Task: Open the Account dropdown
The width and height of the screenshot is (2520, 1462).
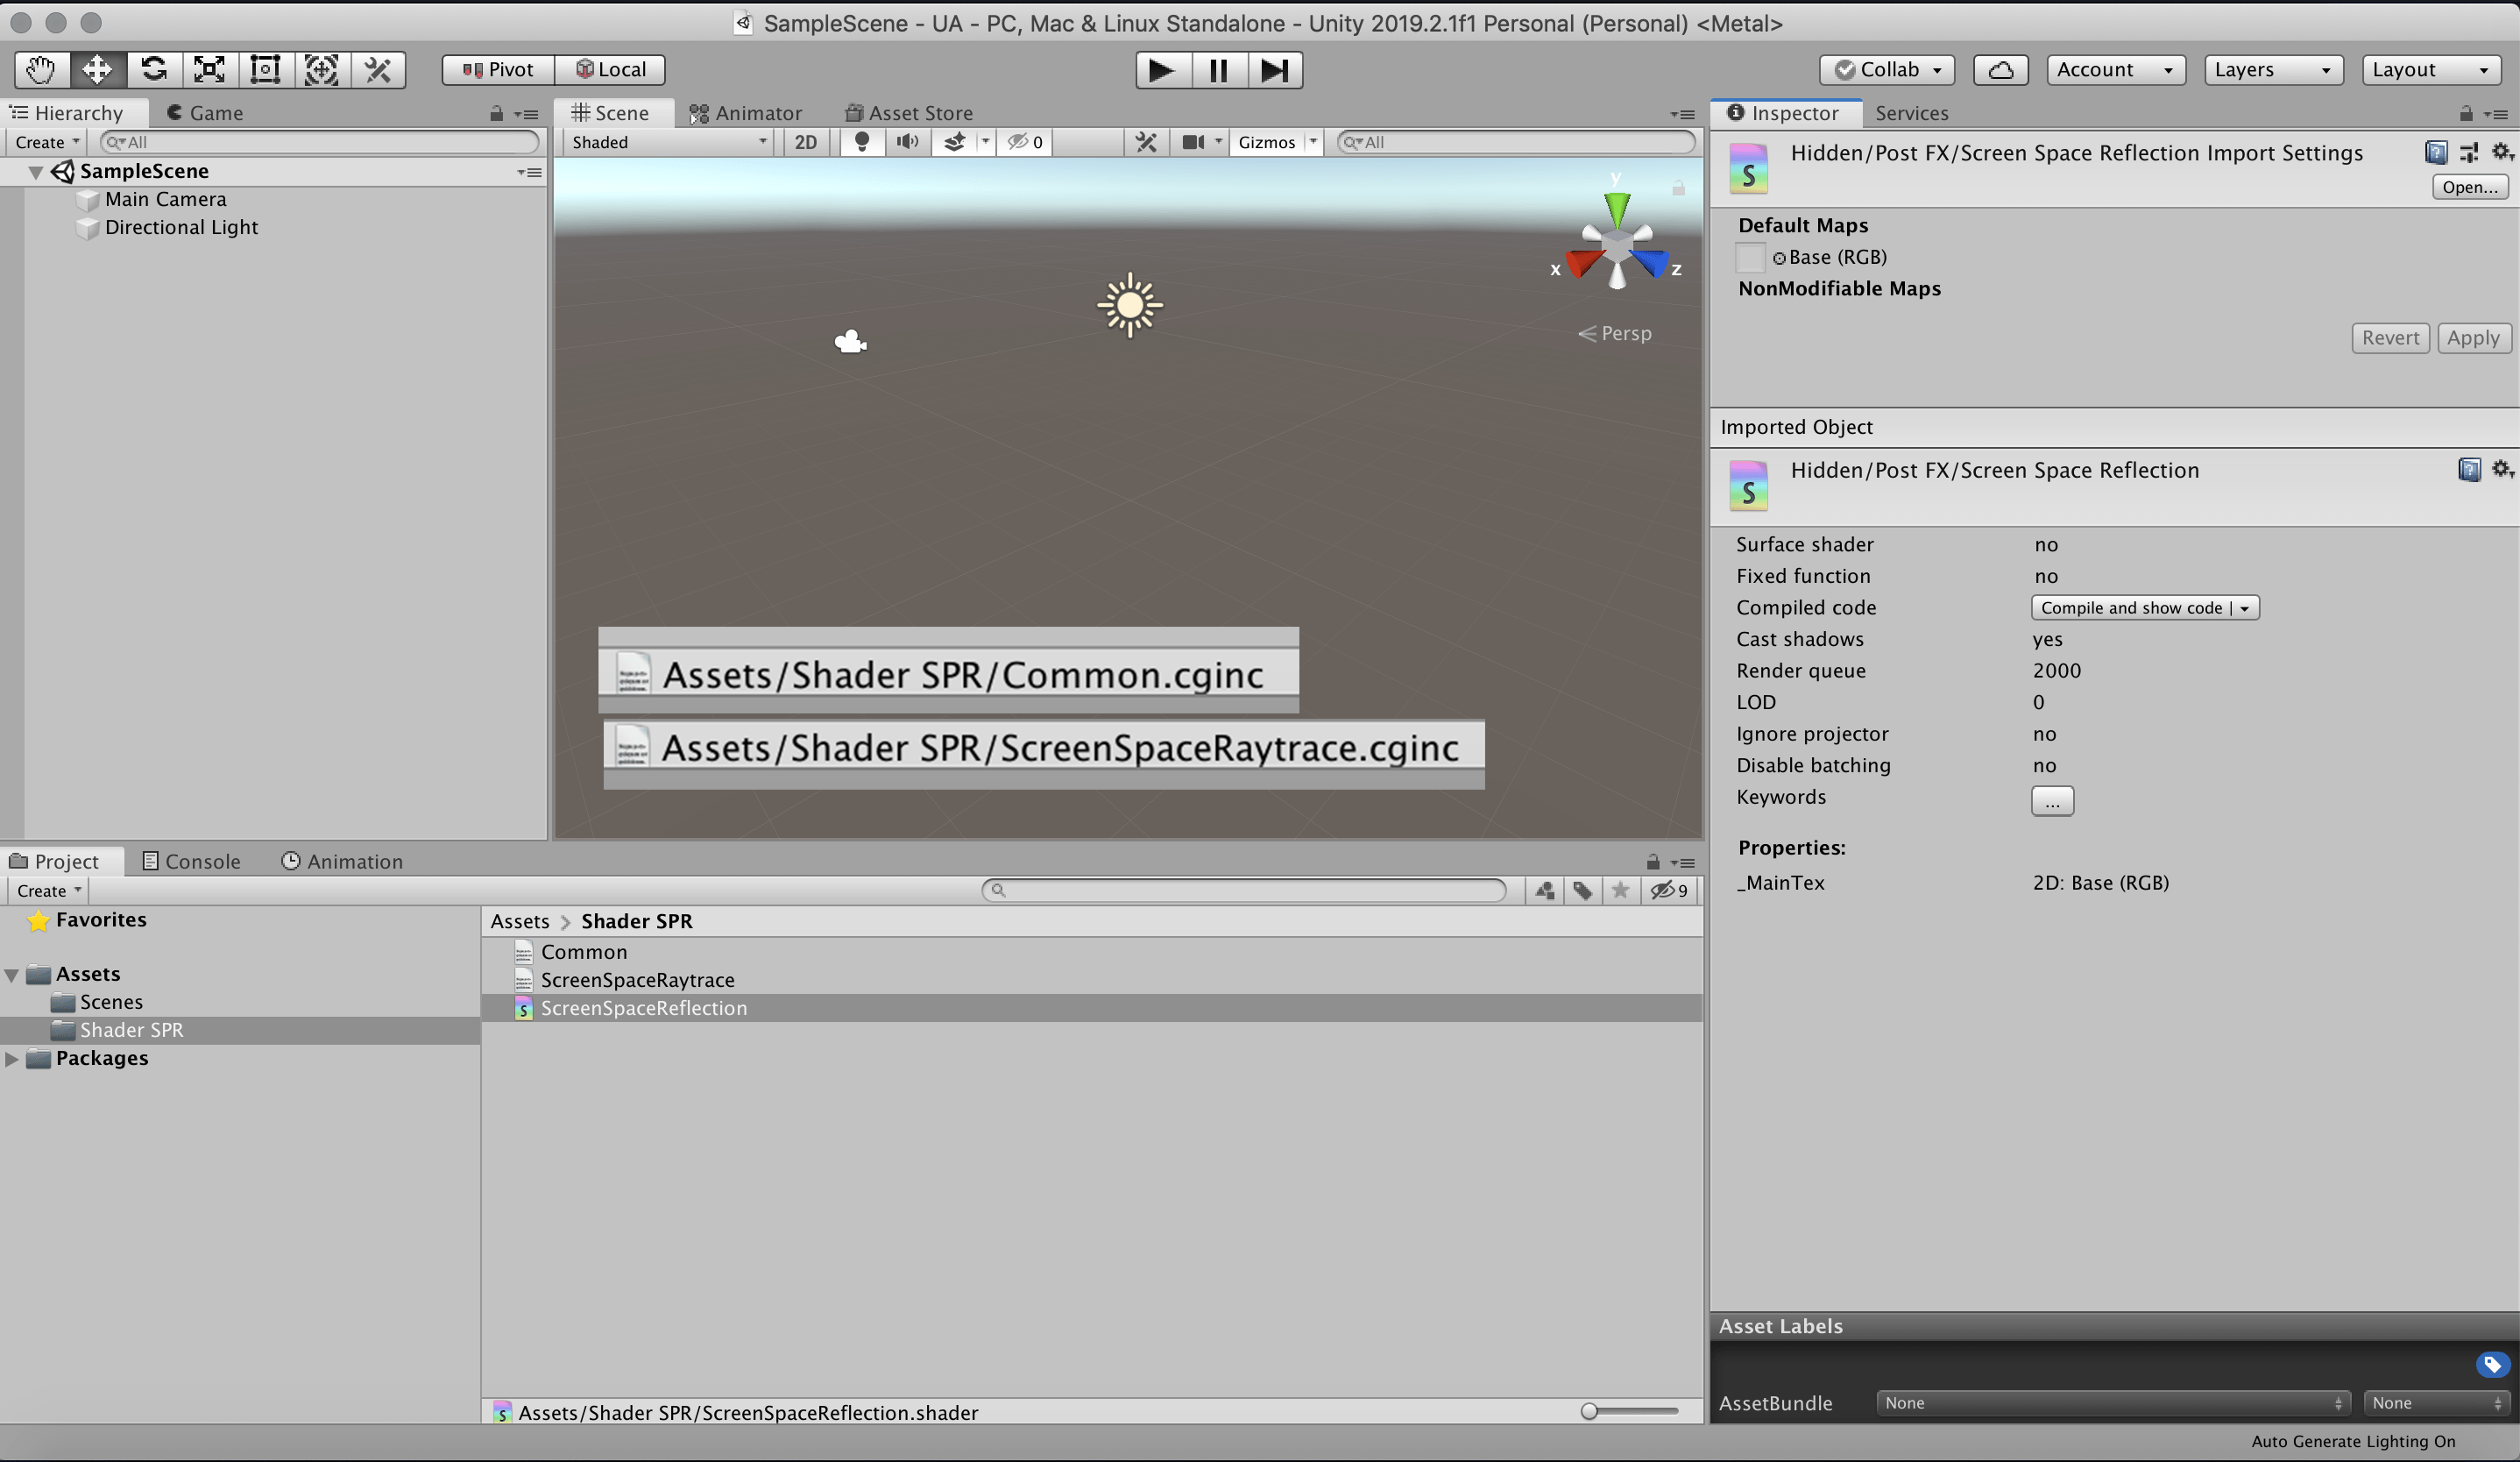Action: [2115, 70]
